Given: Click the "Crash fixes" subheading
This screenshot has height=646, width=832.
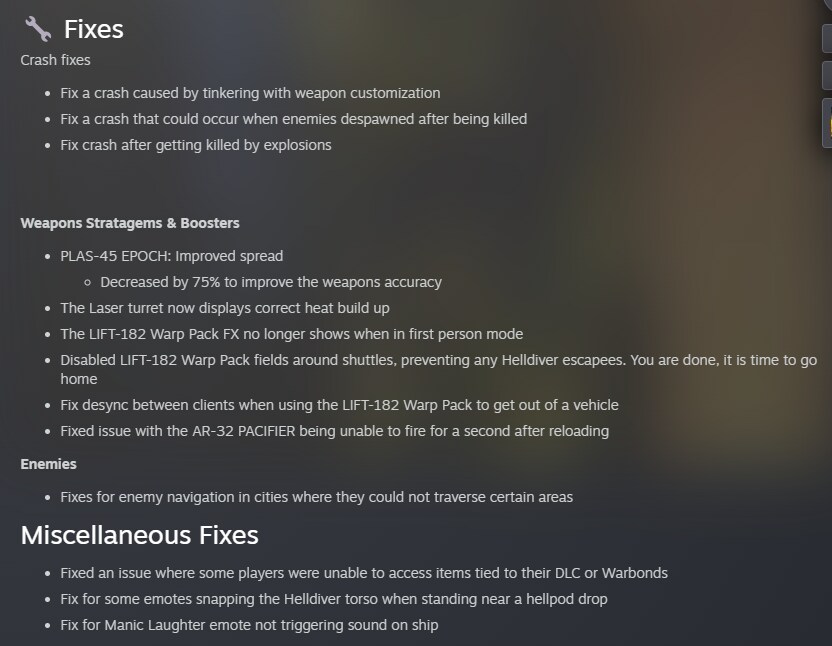Looking at the screenshot, I should [55, 60].
